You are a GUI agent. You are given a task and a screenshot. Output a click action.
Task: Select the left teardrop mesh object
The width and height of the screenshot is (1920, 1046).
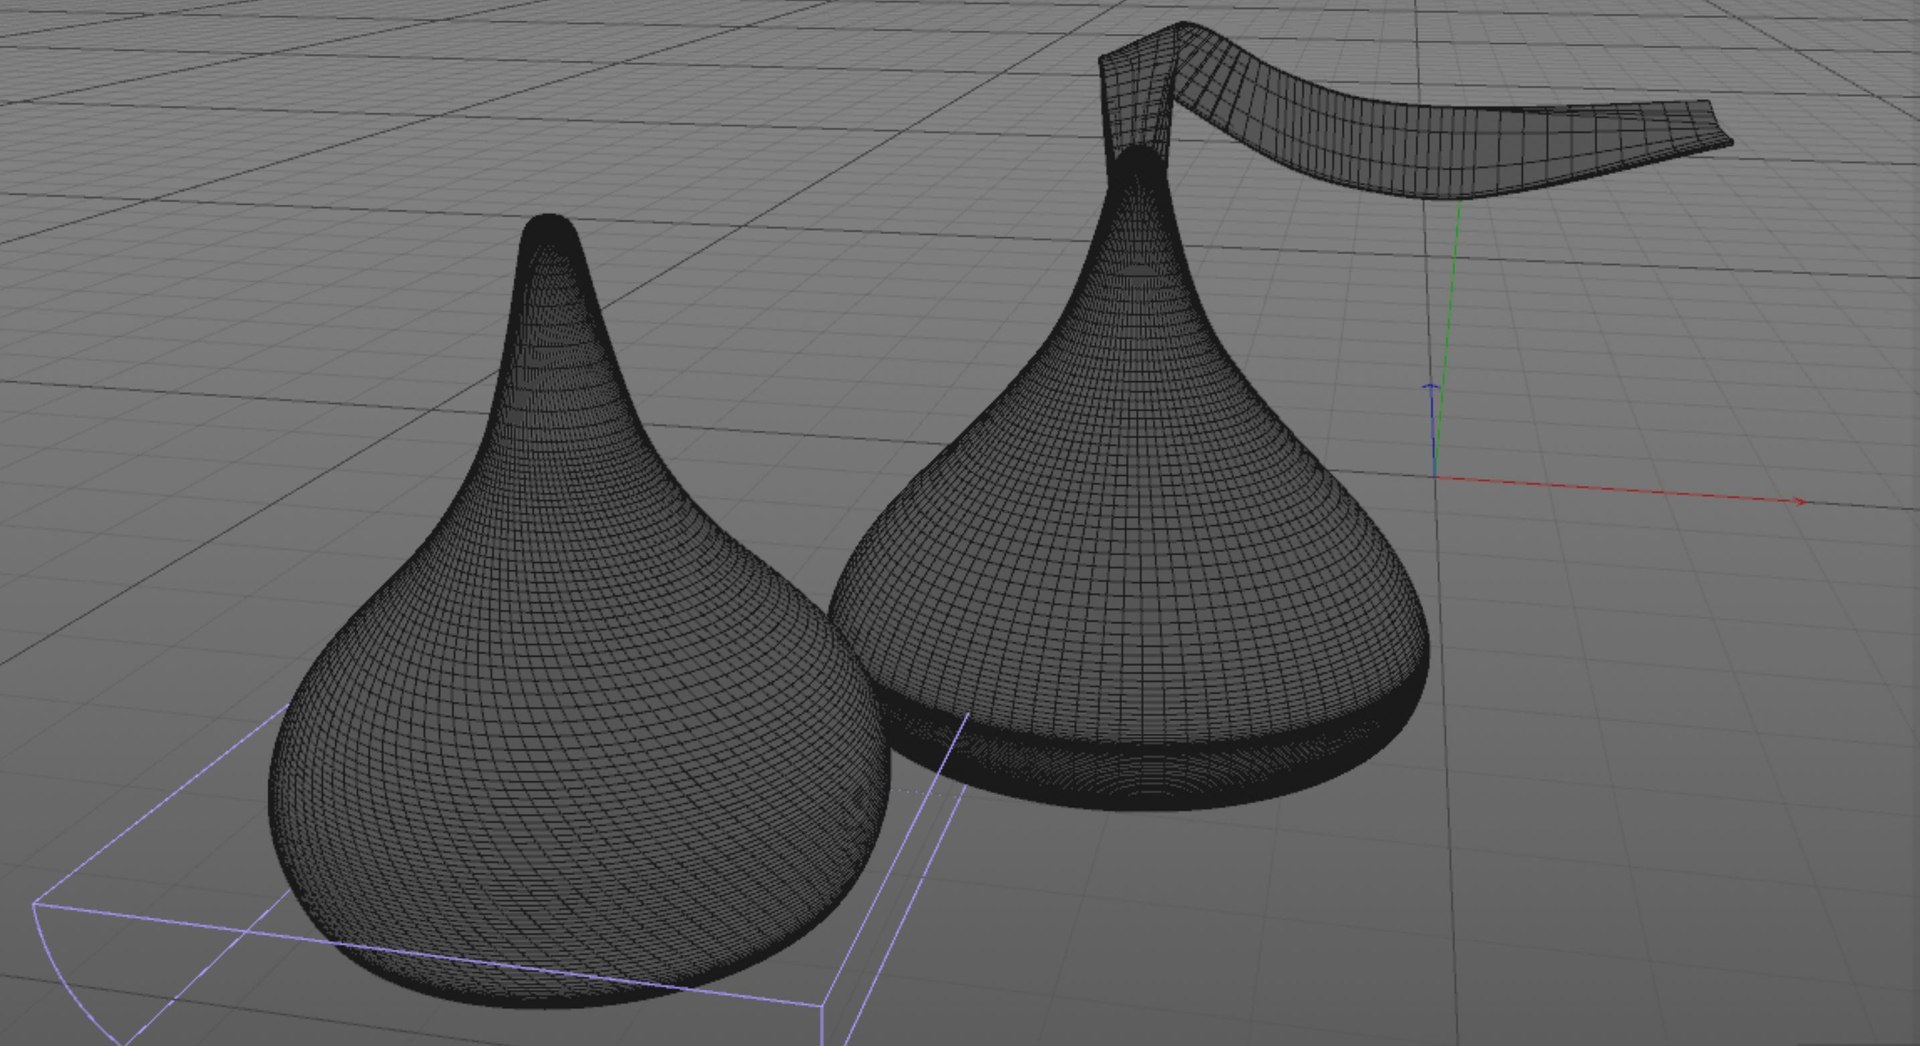pos(578,640)
